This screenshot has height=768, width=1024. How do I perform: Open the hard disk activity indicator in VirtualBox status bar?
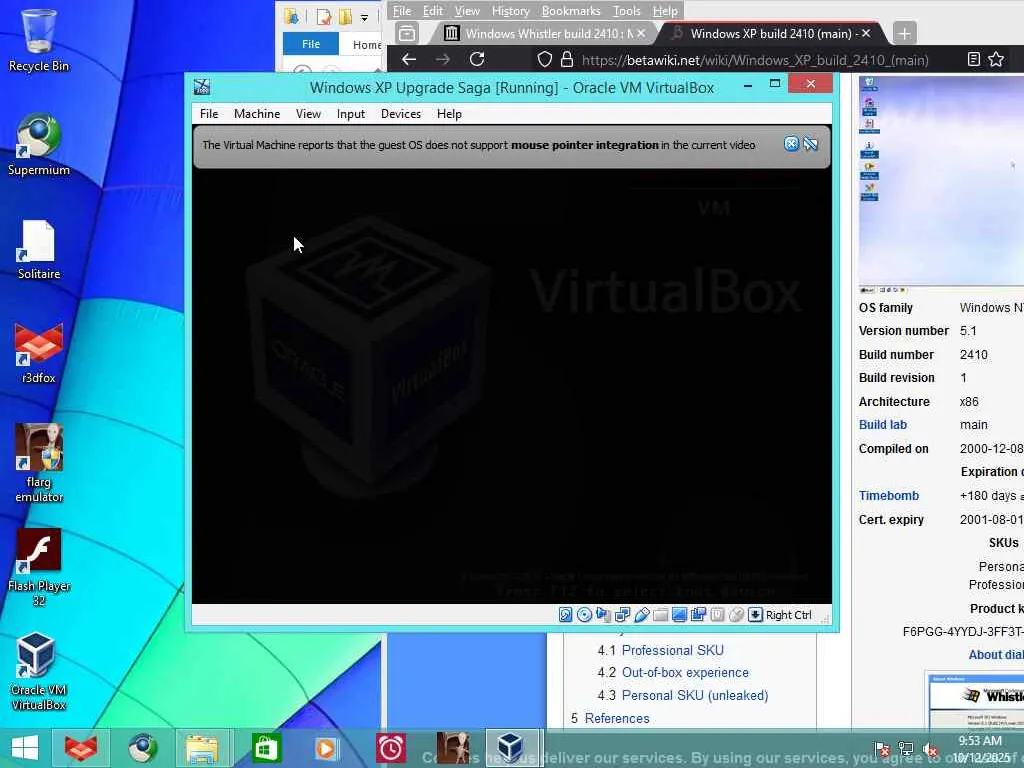coord(566,615)
